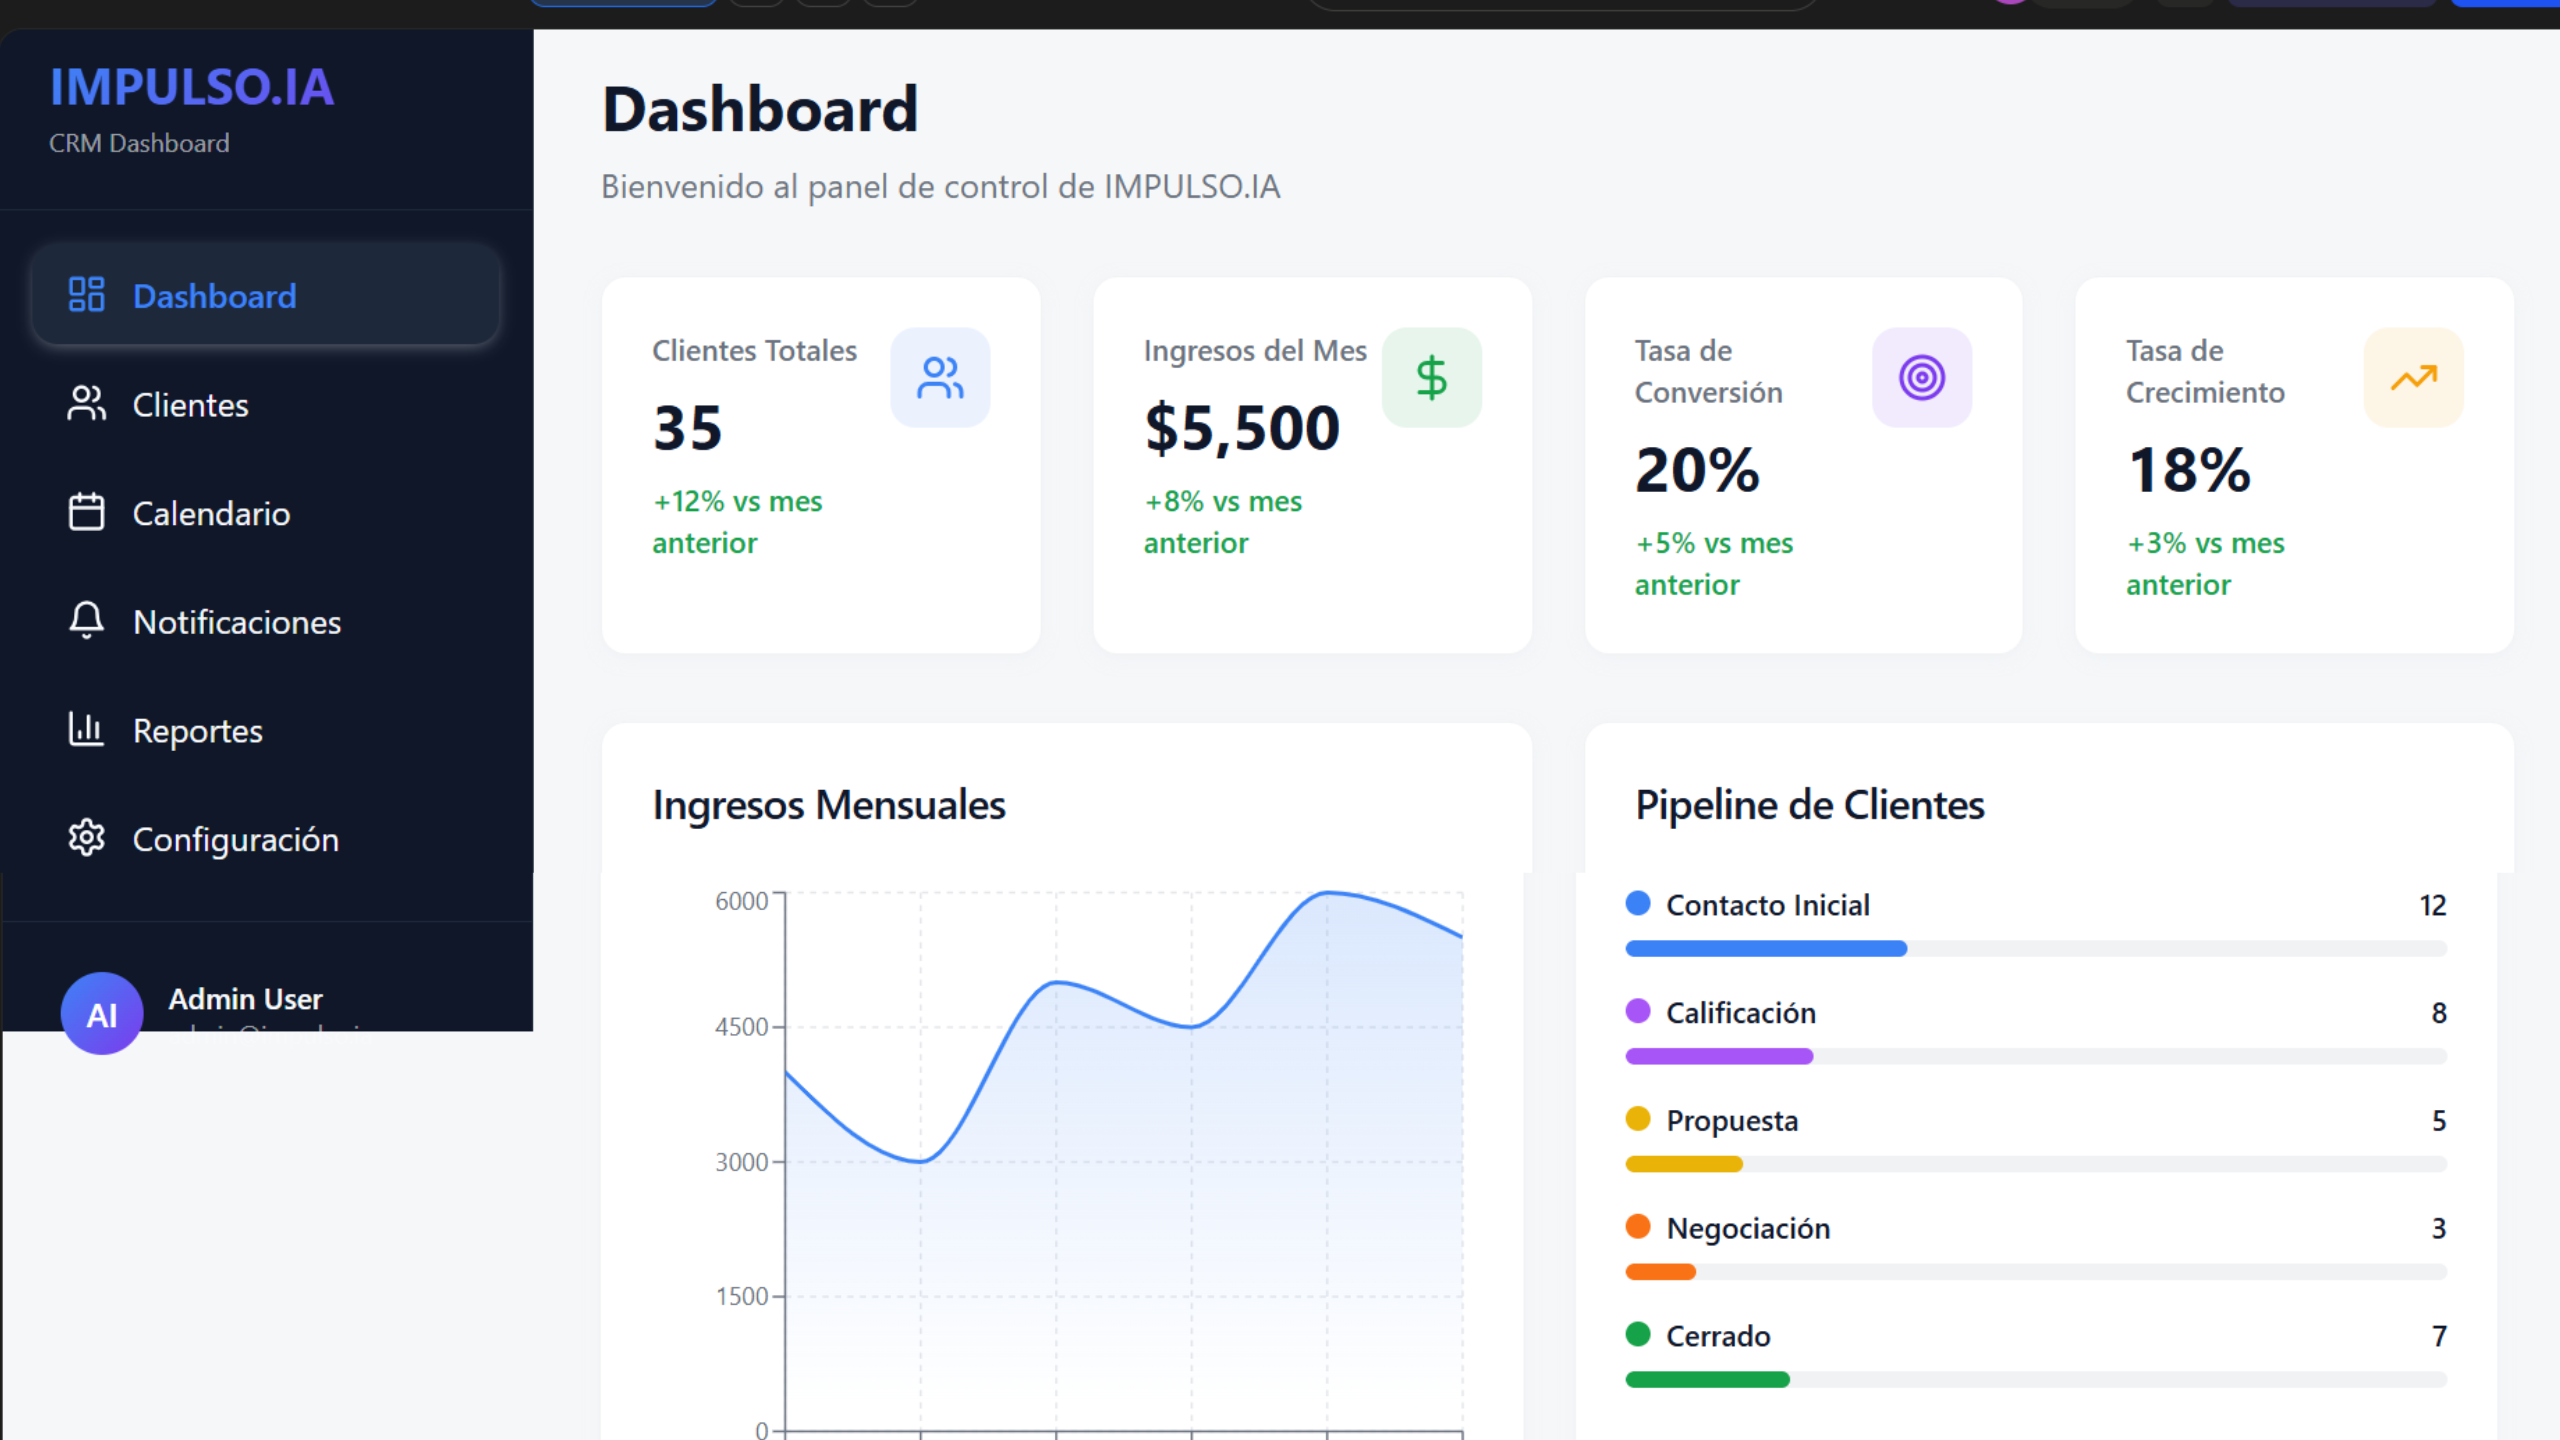This screenshot has height=1440, width=2560.
Task: Click the trending arrow icon on Crecimiento card
Action: (2413, 378)
